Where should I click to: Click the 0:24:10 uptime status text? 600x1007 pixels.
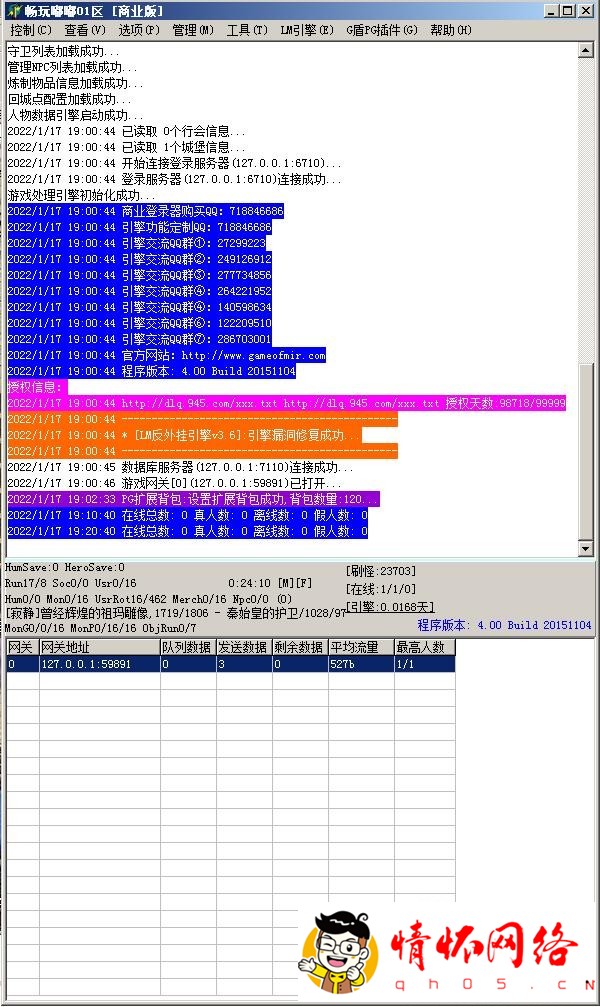pos(249,583)
